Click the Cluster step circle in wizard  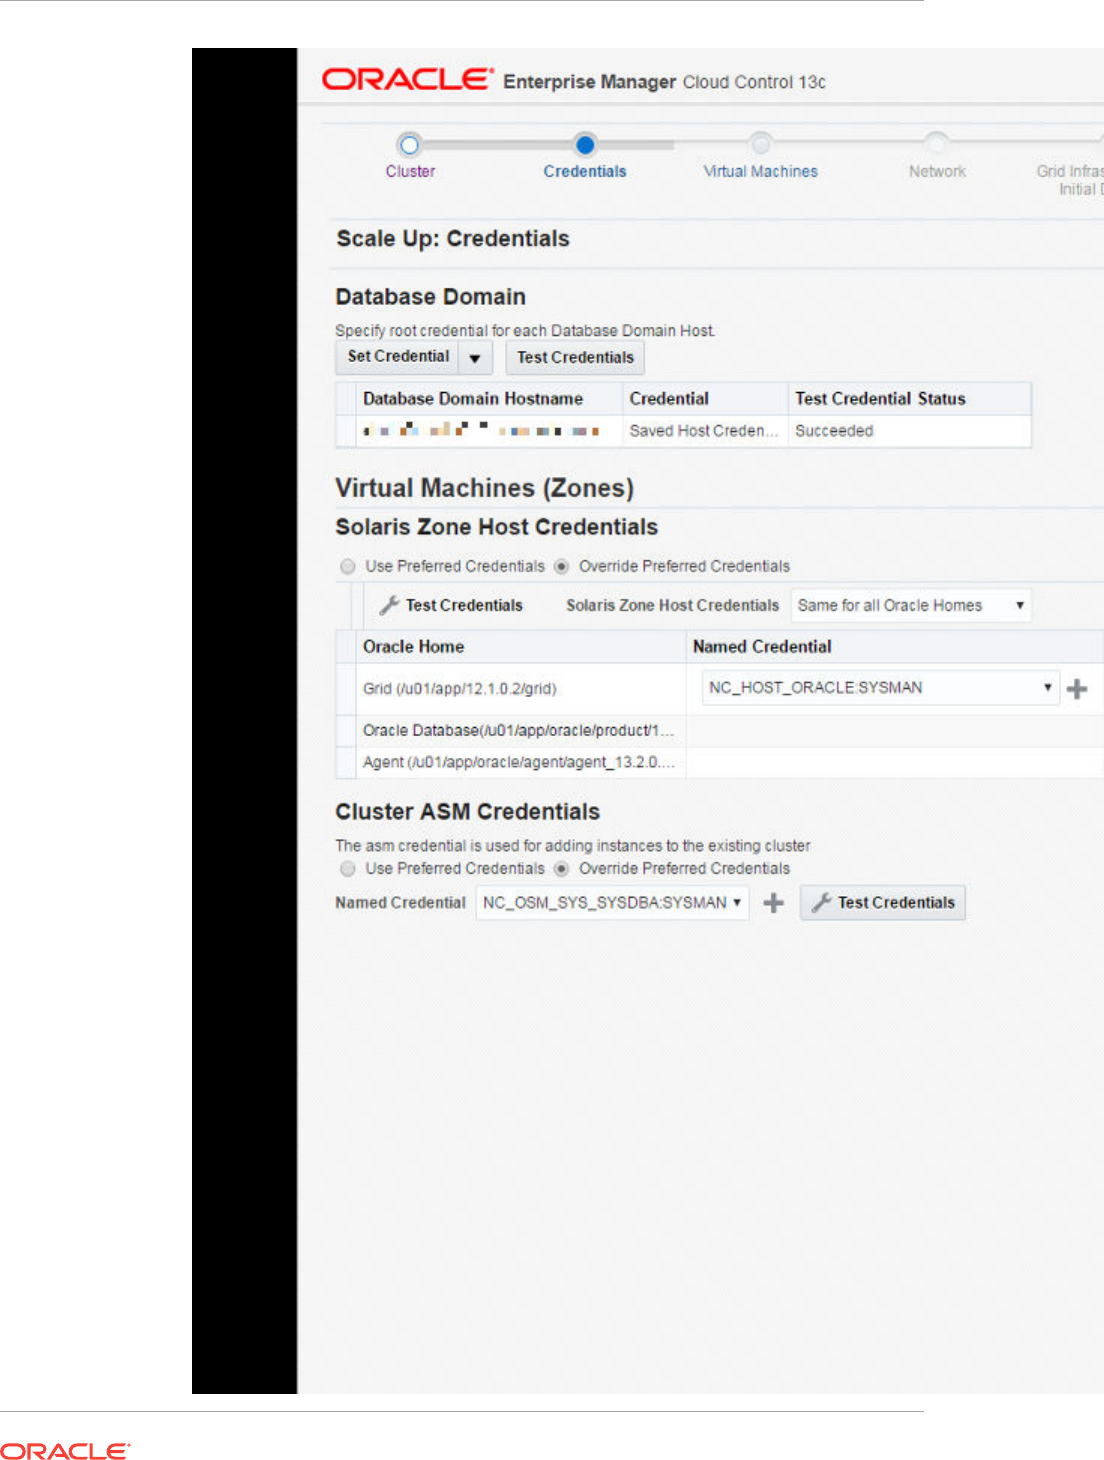[409, 145]
